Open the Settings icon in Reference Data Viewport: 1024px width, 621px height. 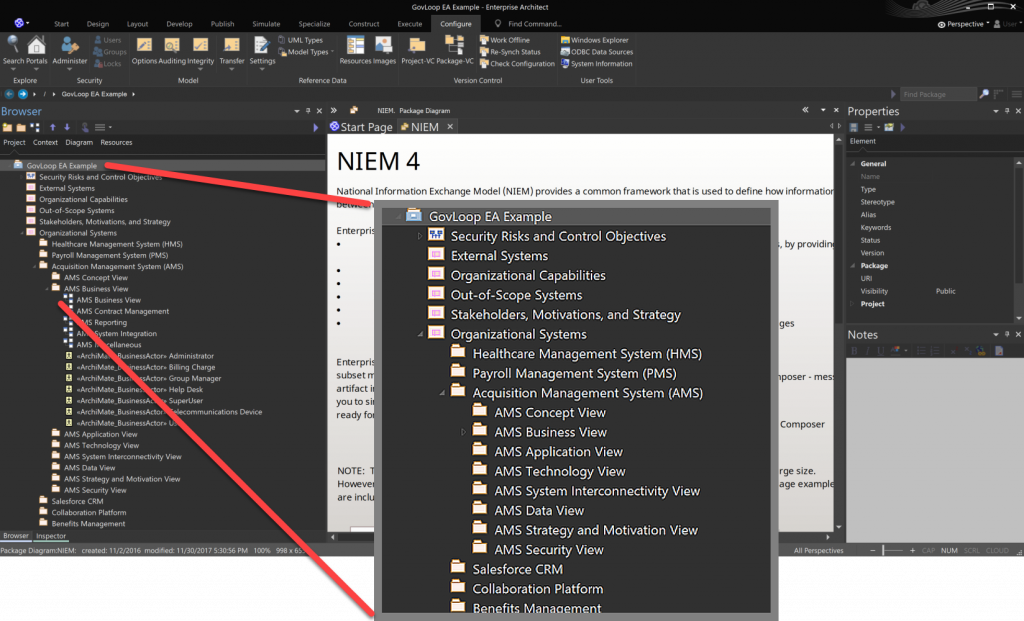click(x=262, y=51)
